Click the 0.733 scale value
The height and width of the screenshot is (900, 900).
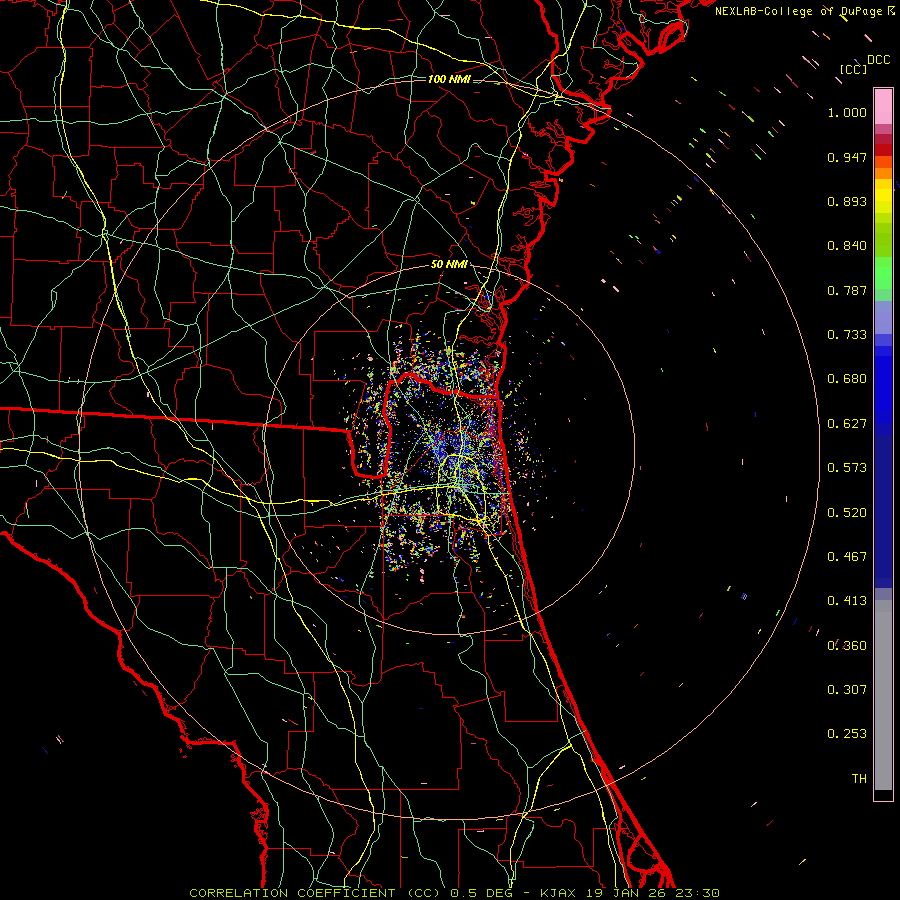point(847,335)
